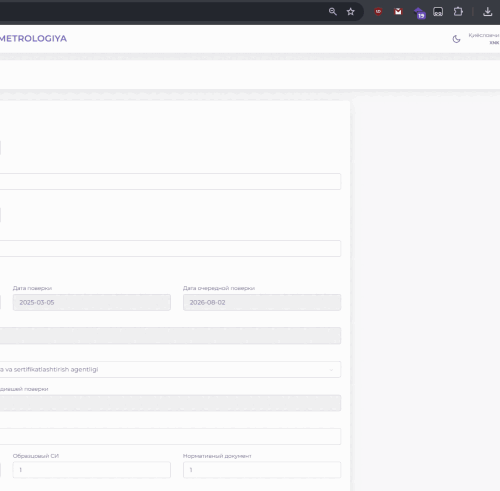Click the browser zoom magnifier icon
This screenshot has height=491, width=500.
point(333,12)
